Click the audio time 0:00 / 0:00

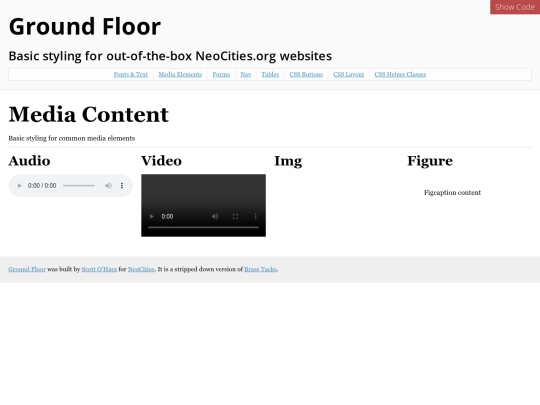tap(42, 186)
